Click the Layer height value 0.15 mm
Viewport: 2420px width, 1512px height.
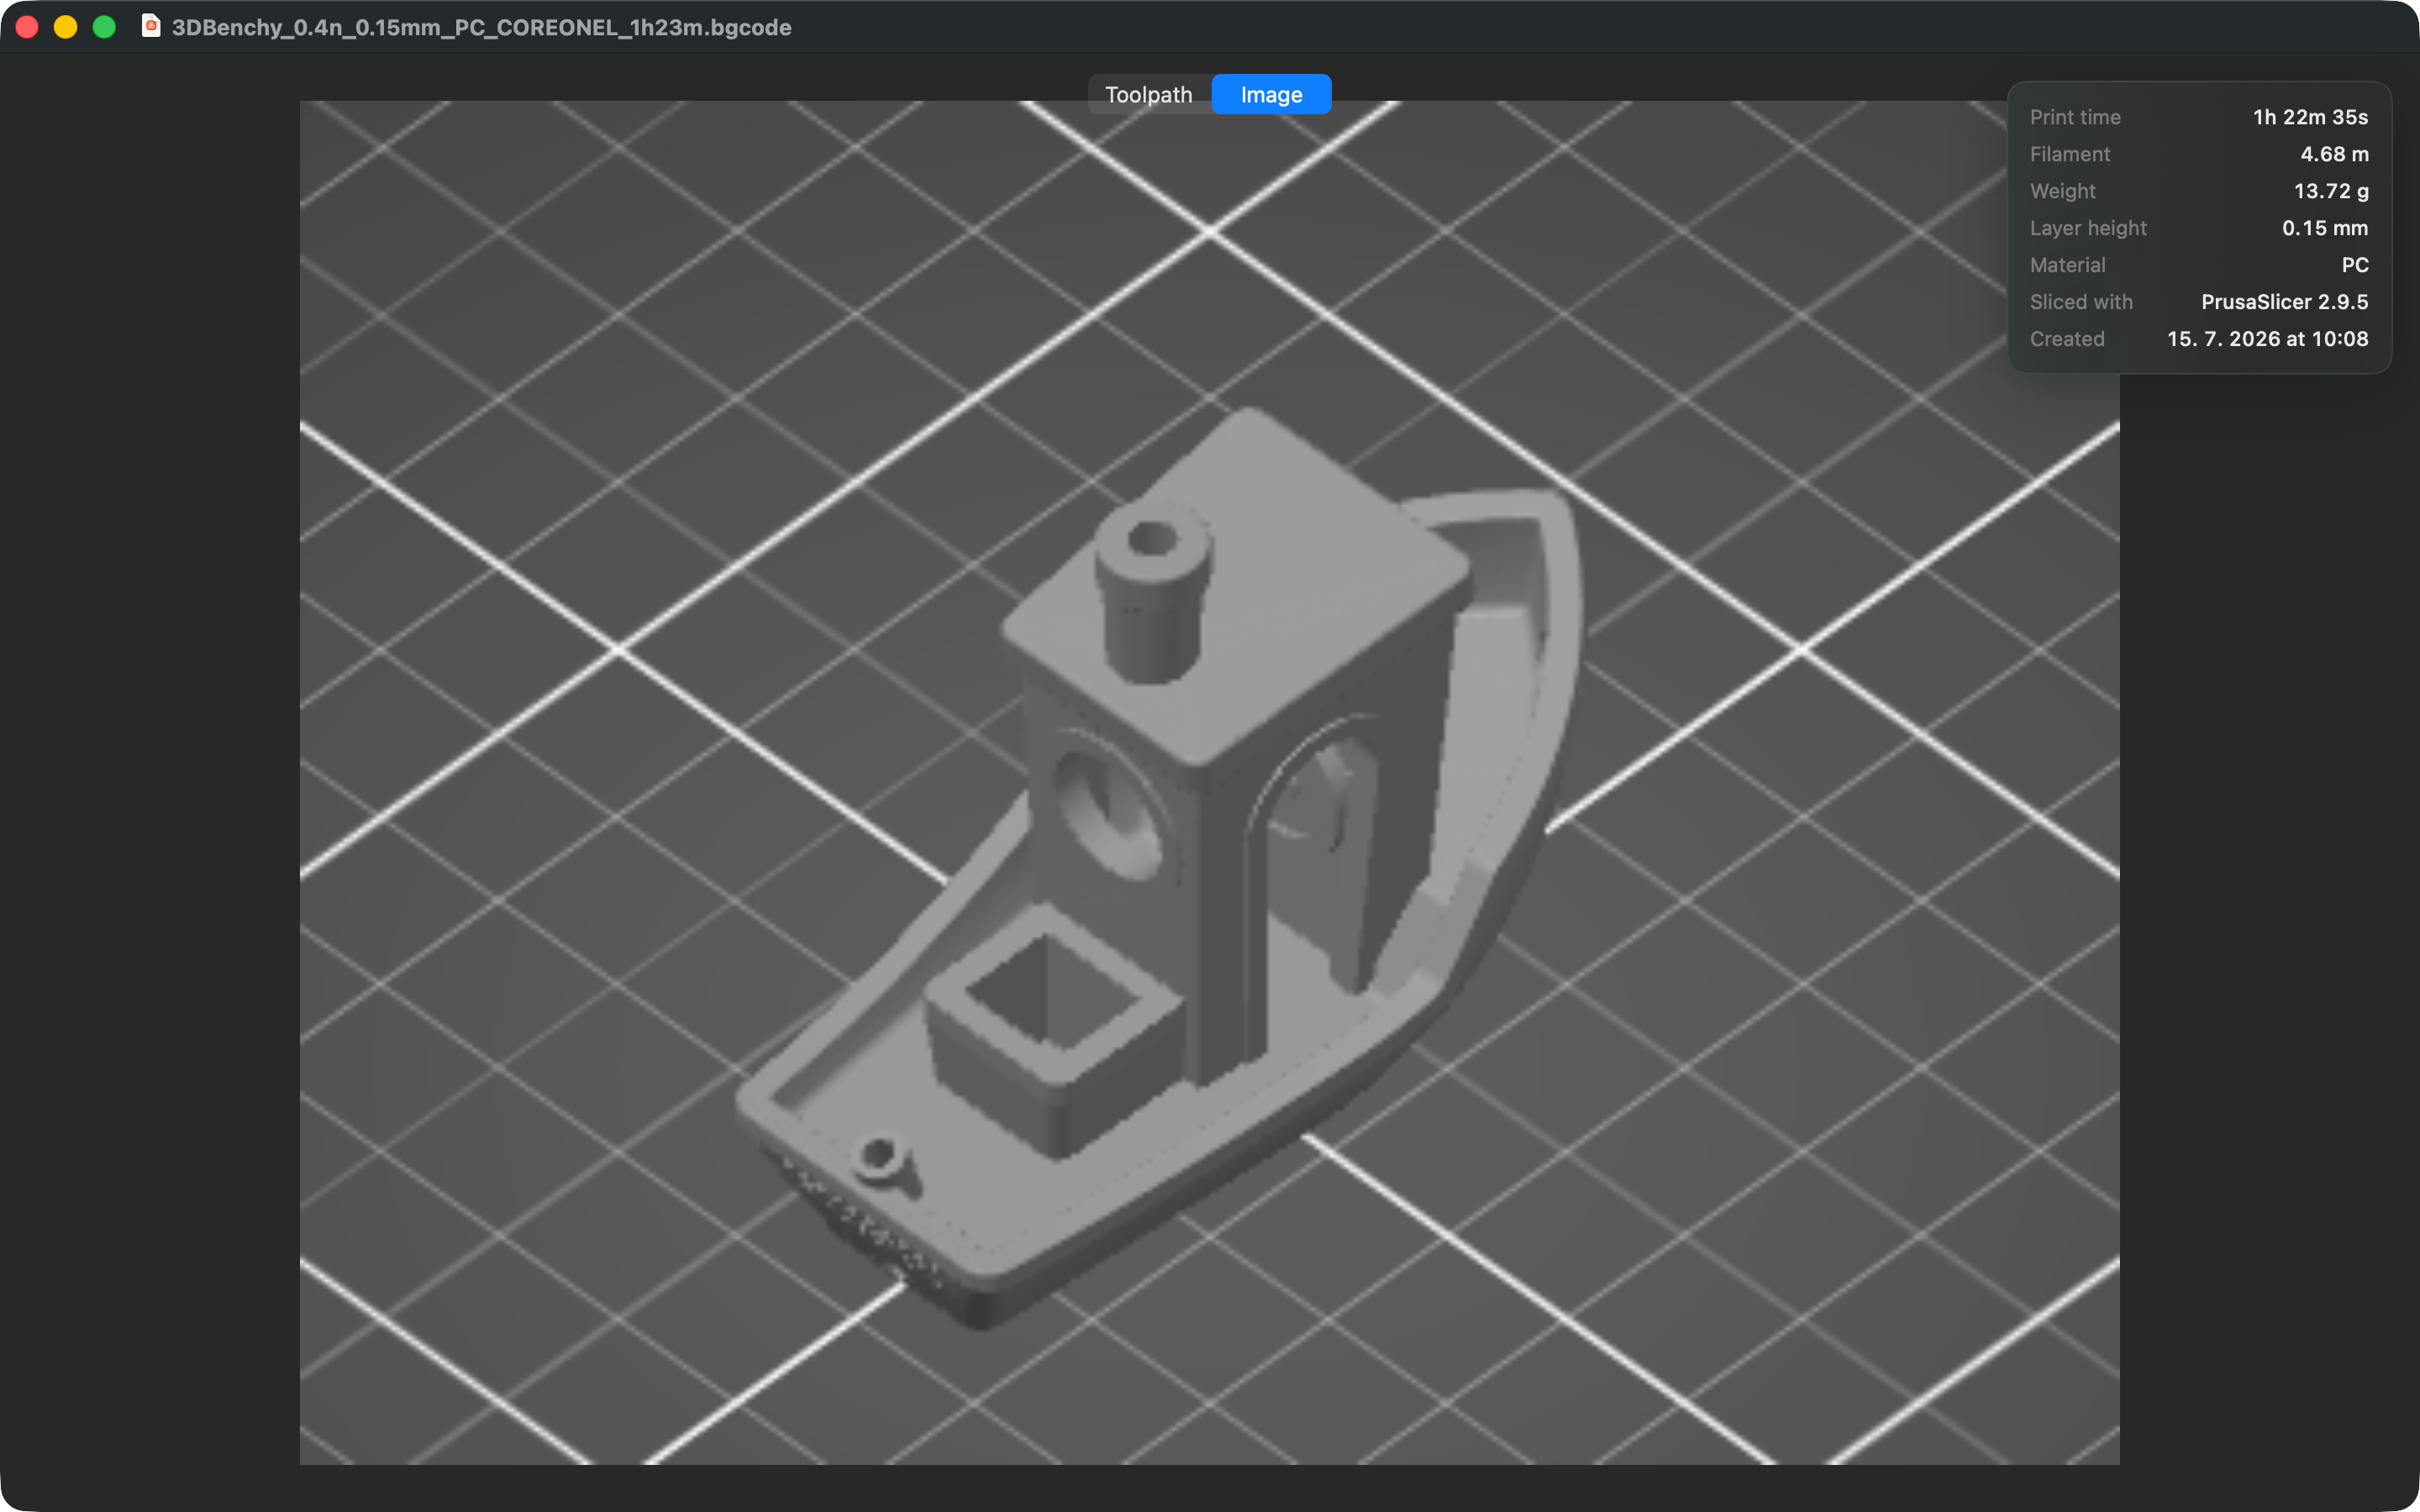2325,228
